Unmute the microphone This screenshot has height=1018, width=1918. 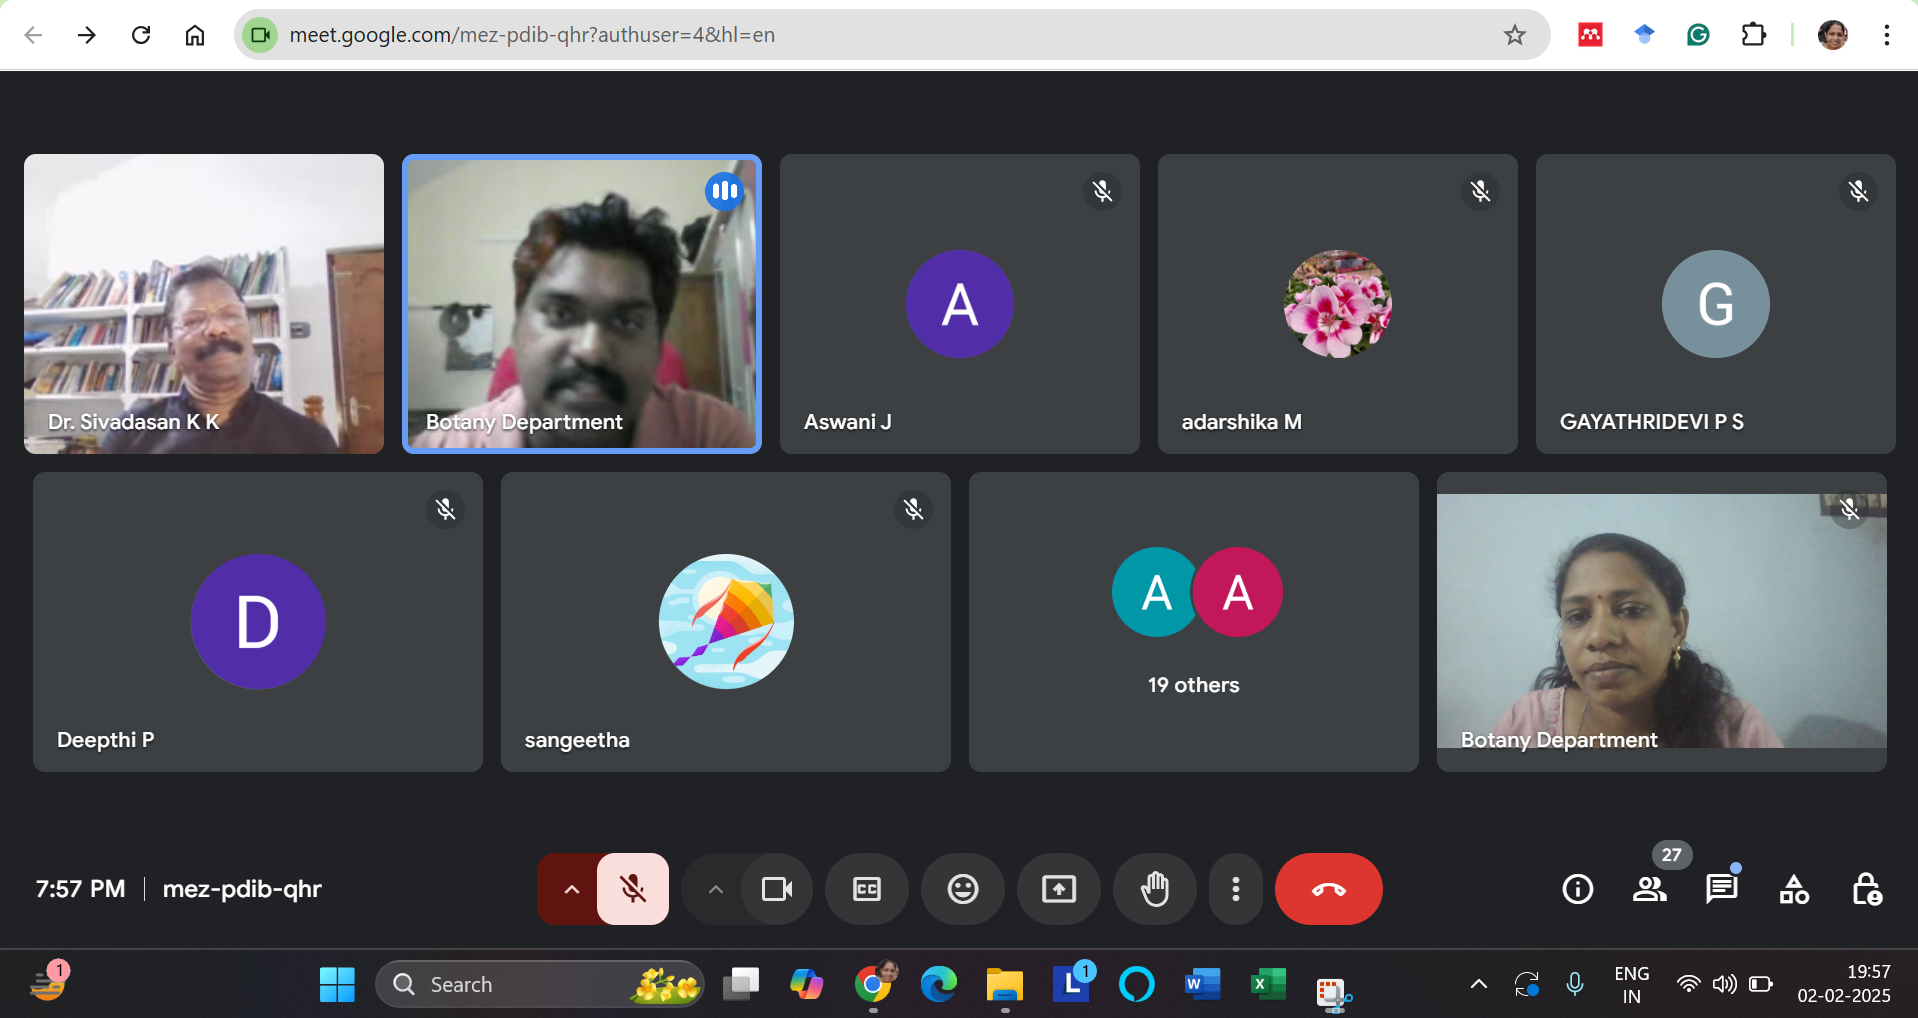pyautogui.click(x=632, y=889)
